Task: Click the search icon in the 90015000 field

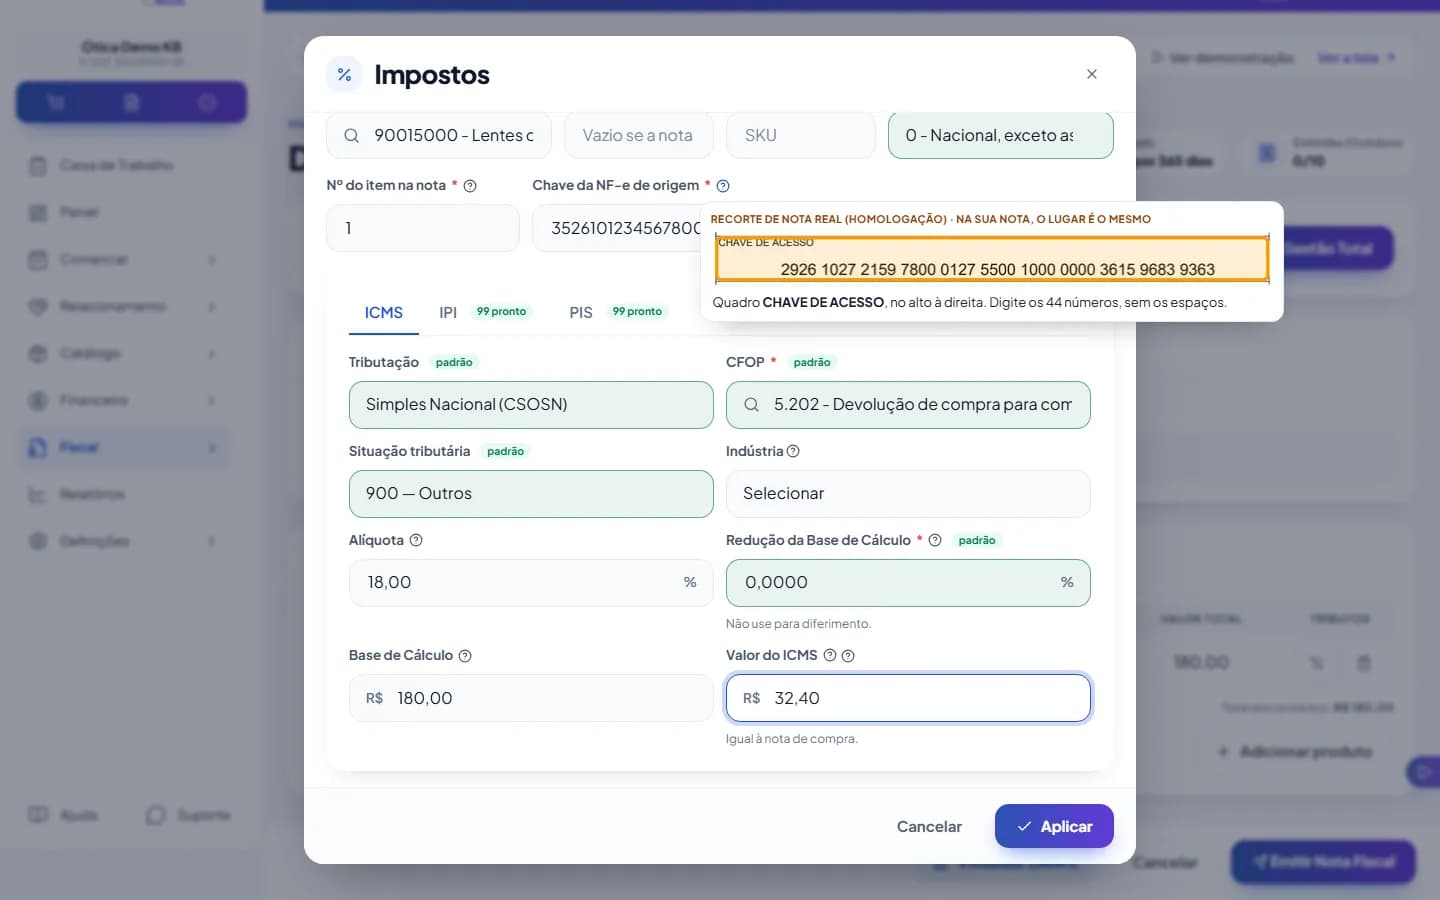Action: pos(351,135)
